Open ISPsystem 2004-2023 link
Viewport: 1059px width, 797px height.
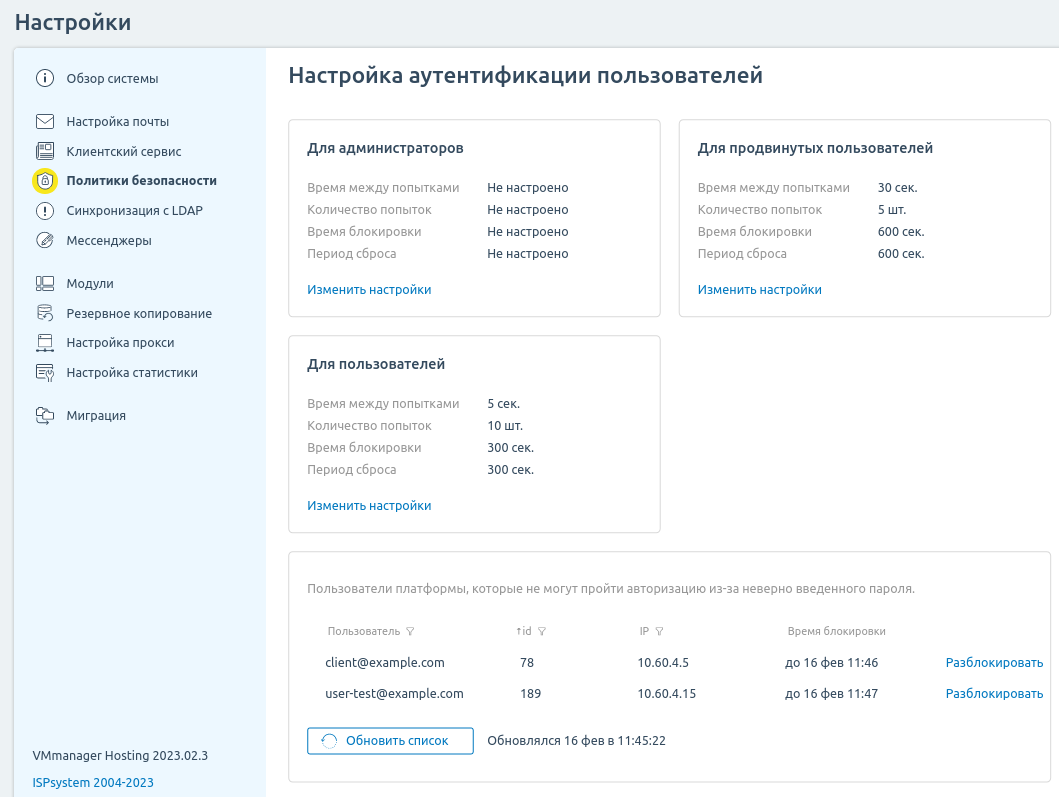coord(93,782)
